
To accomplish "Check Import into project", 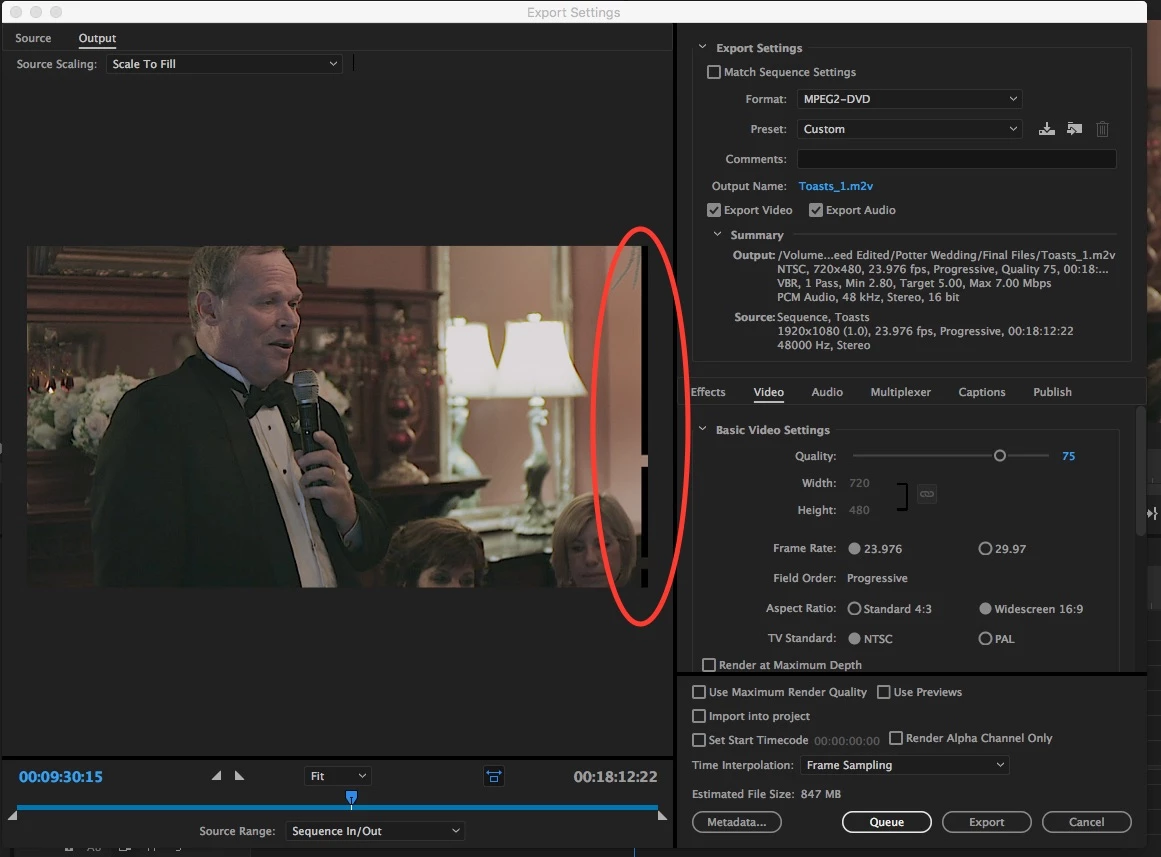I will point(699,716).
